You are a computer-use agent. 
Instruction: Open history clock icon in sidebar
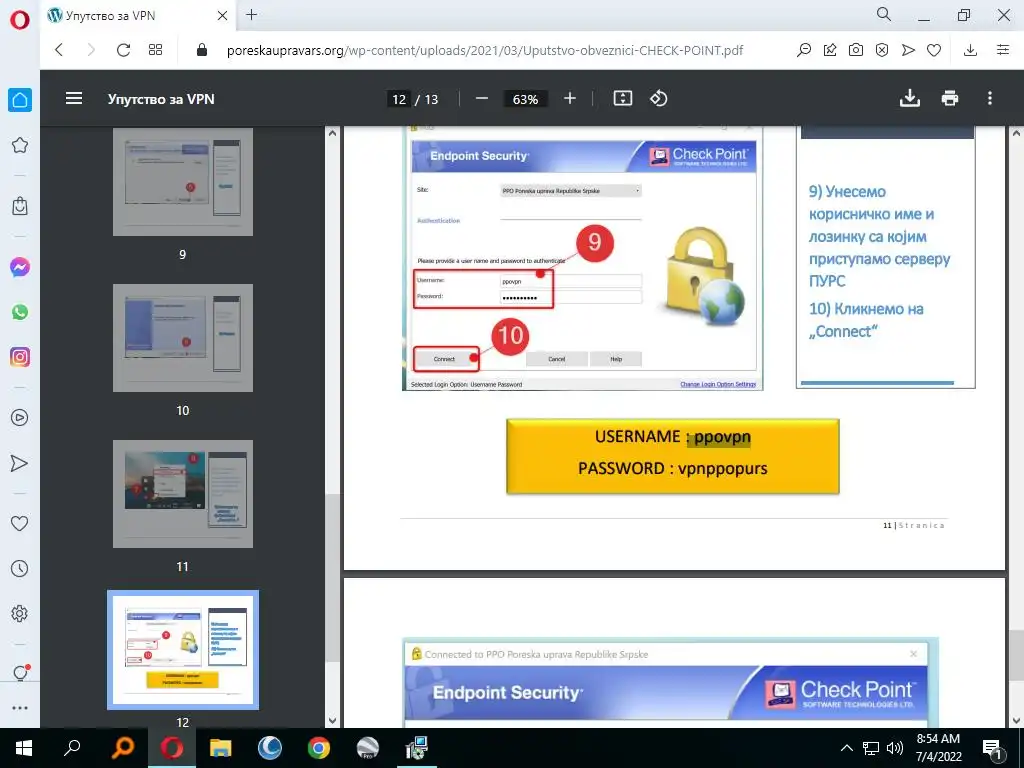[20, 568]
